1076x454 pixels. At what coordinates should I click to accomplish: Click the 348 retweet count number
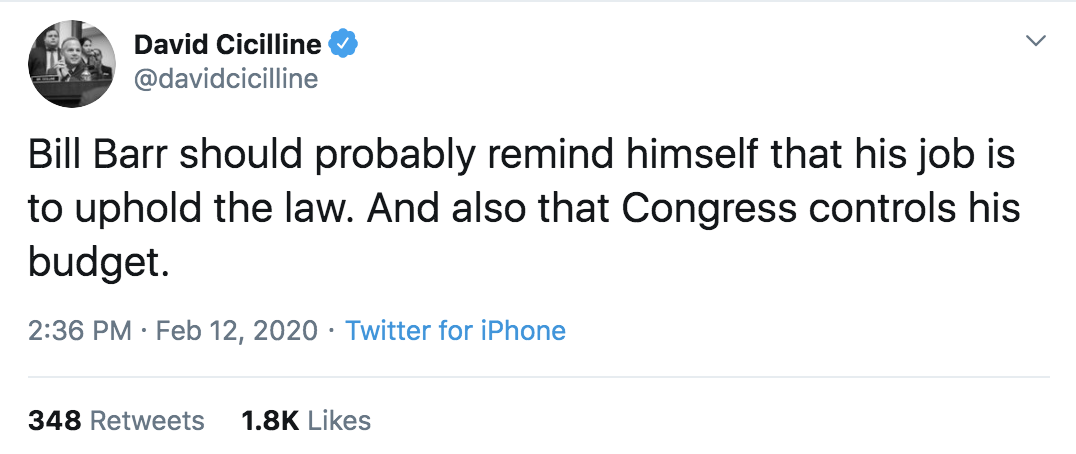pos(54,421)
